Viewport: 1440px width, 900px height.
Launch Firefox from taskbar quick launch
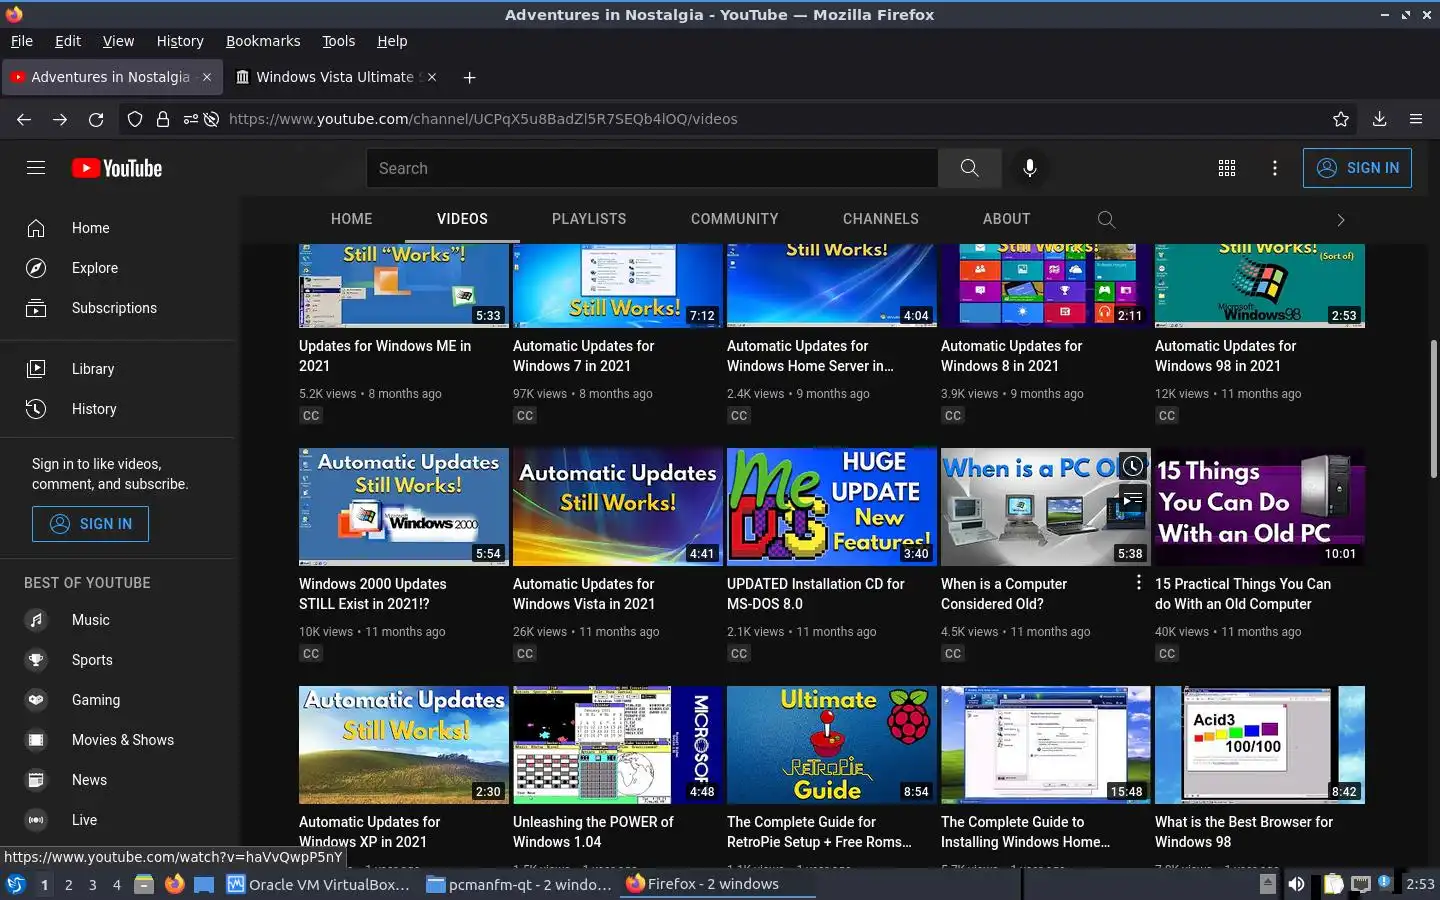tap(175, 884)
